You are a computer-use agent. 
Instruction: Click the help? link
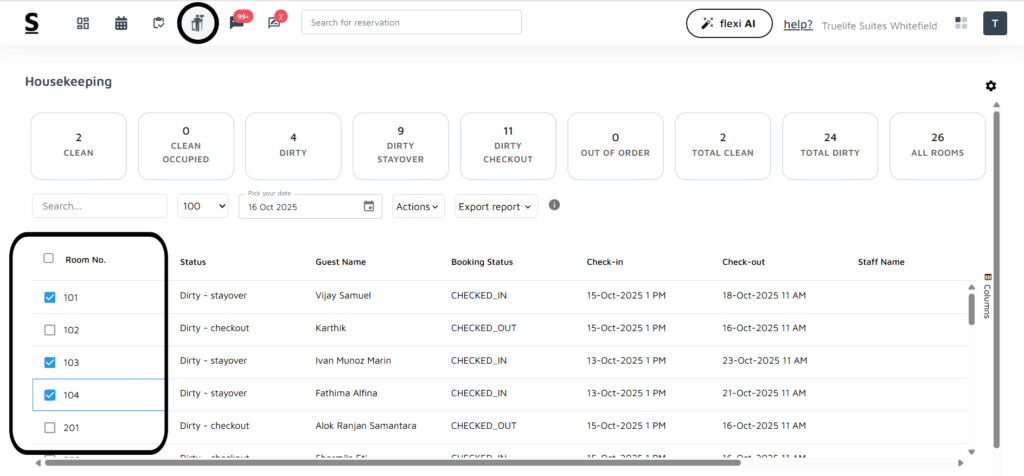(797, 25)
